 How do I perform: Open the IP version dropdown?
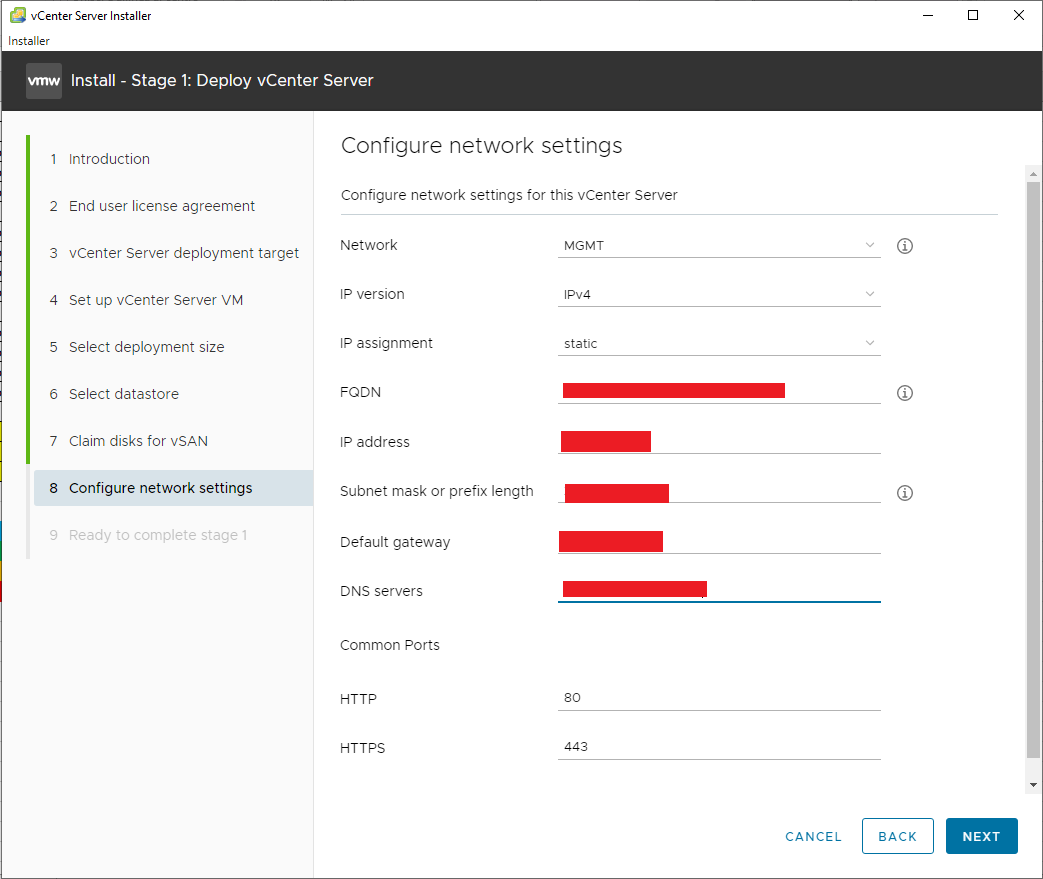pyautogui.click(x=719, y=294)
